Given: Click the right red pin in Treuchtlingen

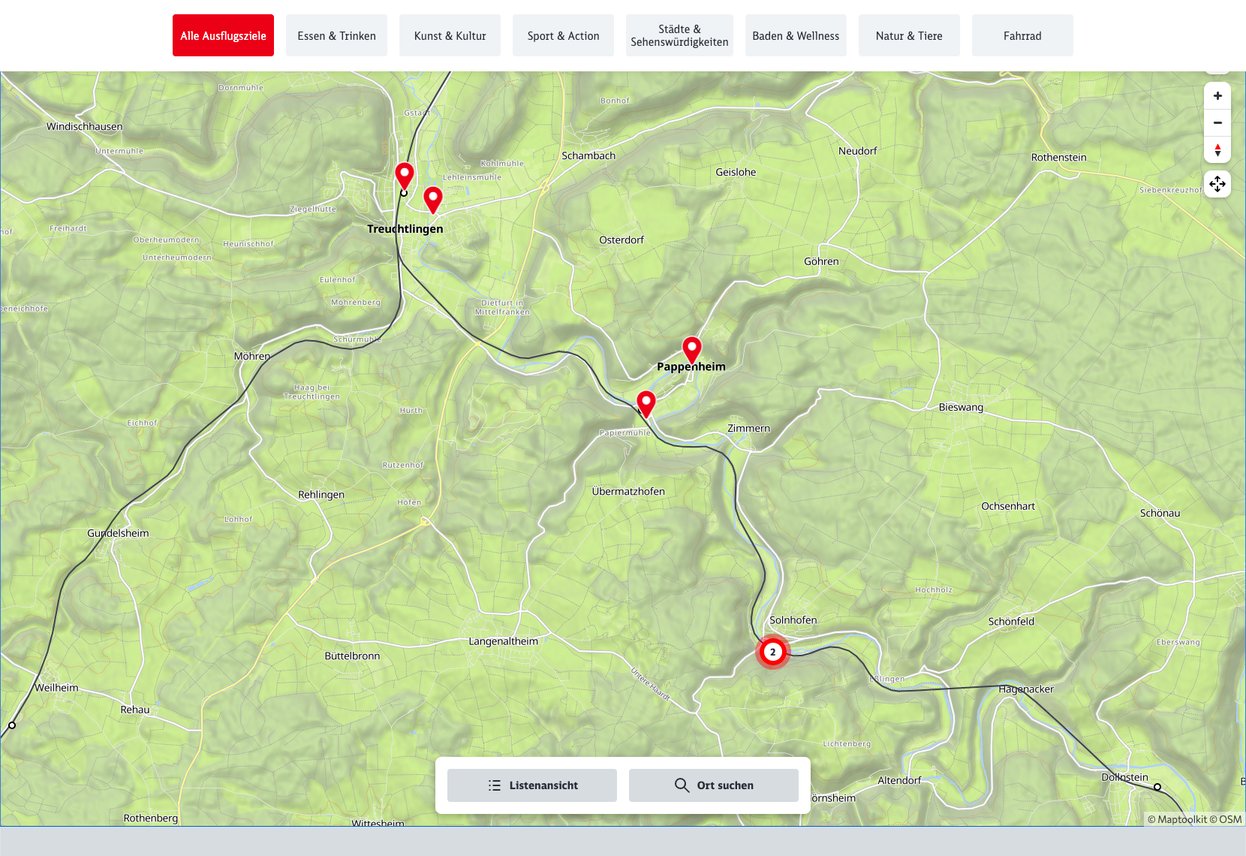Looking at the screenshot, I should pyautogui.click(x=433, y=198).
